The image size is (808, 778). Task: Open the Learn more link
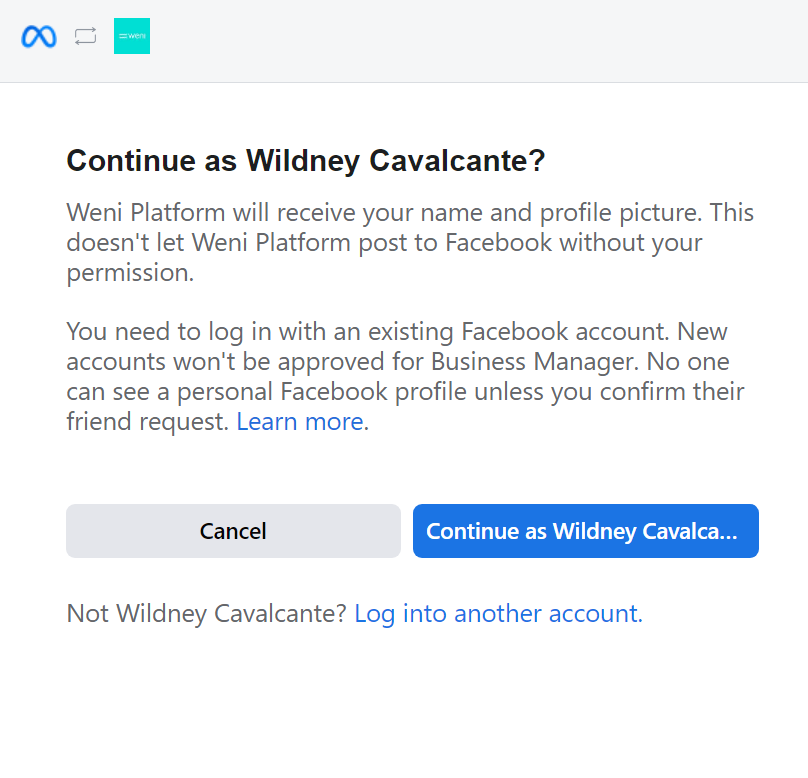point(299,422)
